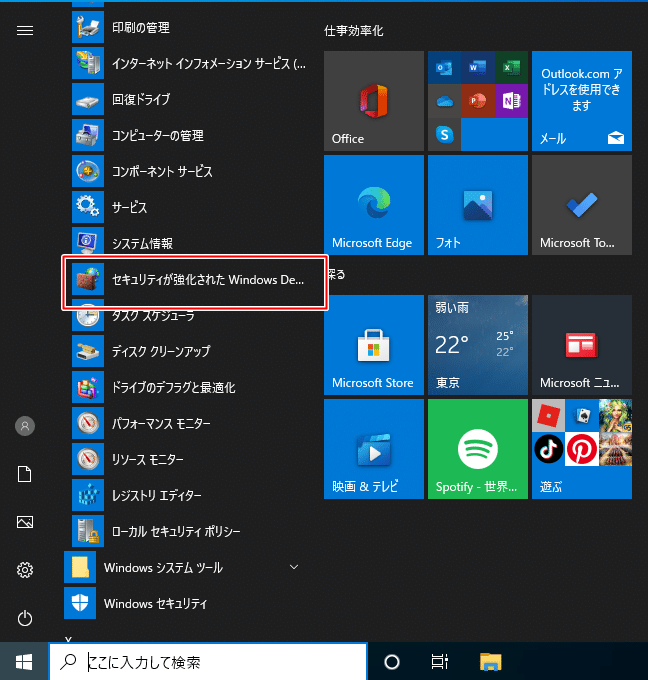Open コンピューターの管理
The height and width of the screenshot is (680, 648).
[x=187, y=135]
